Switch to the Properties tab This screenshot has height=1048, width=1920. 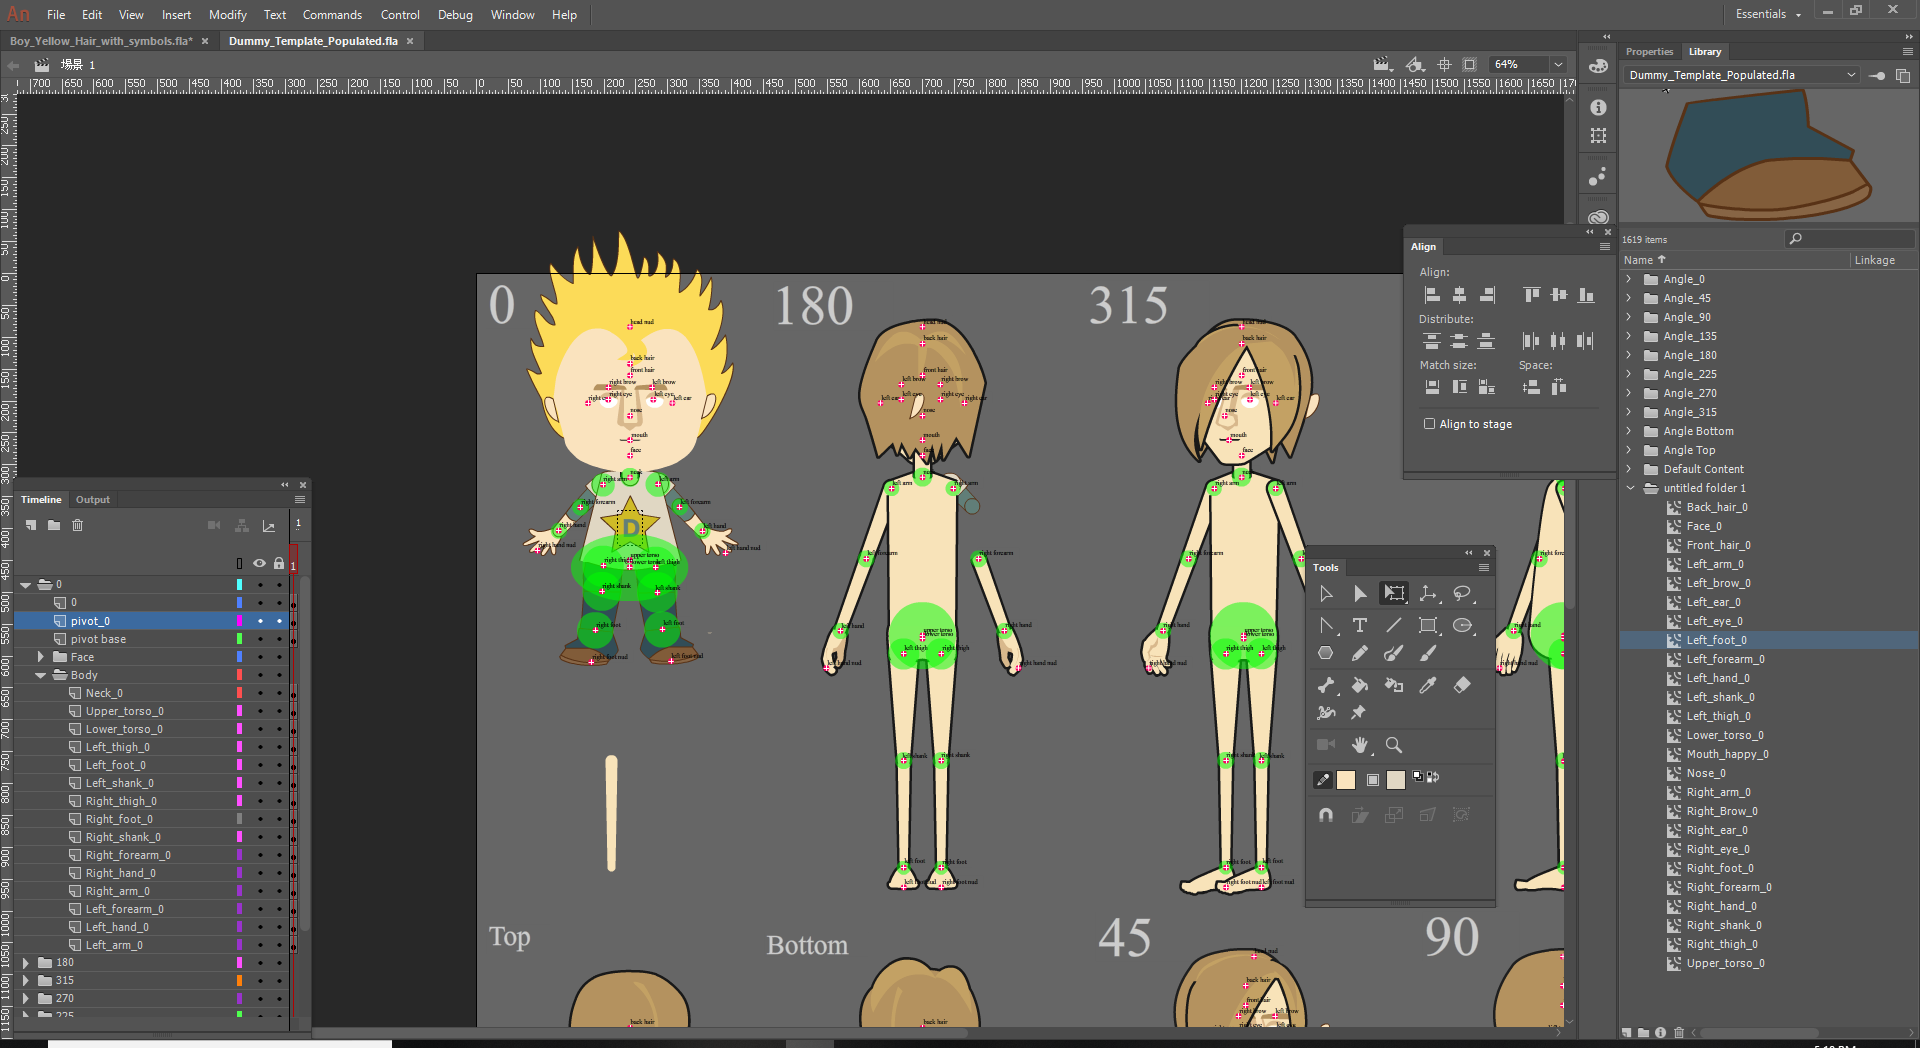(1649, 52)
